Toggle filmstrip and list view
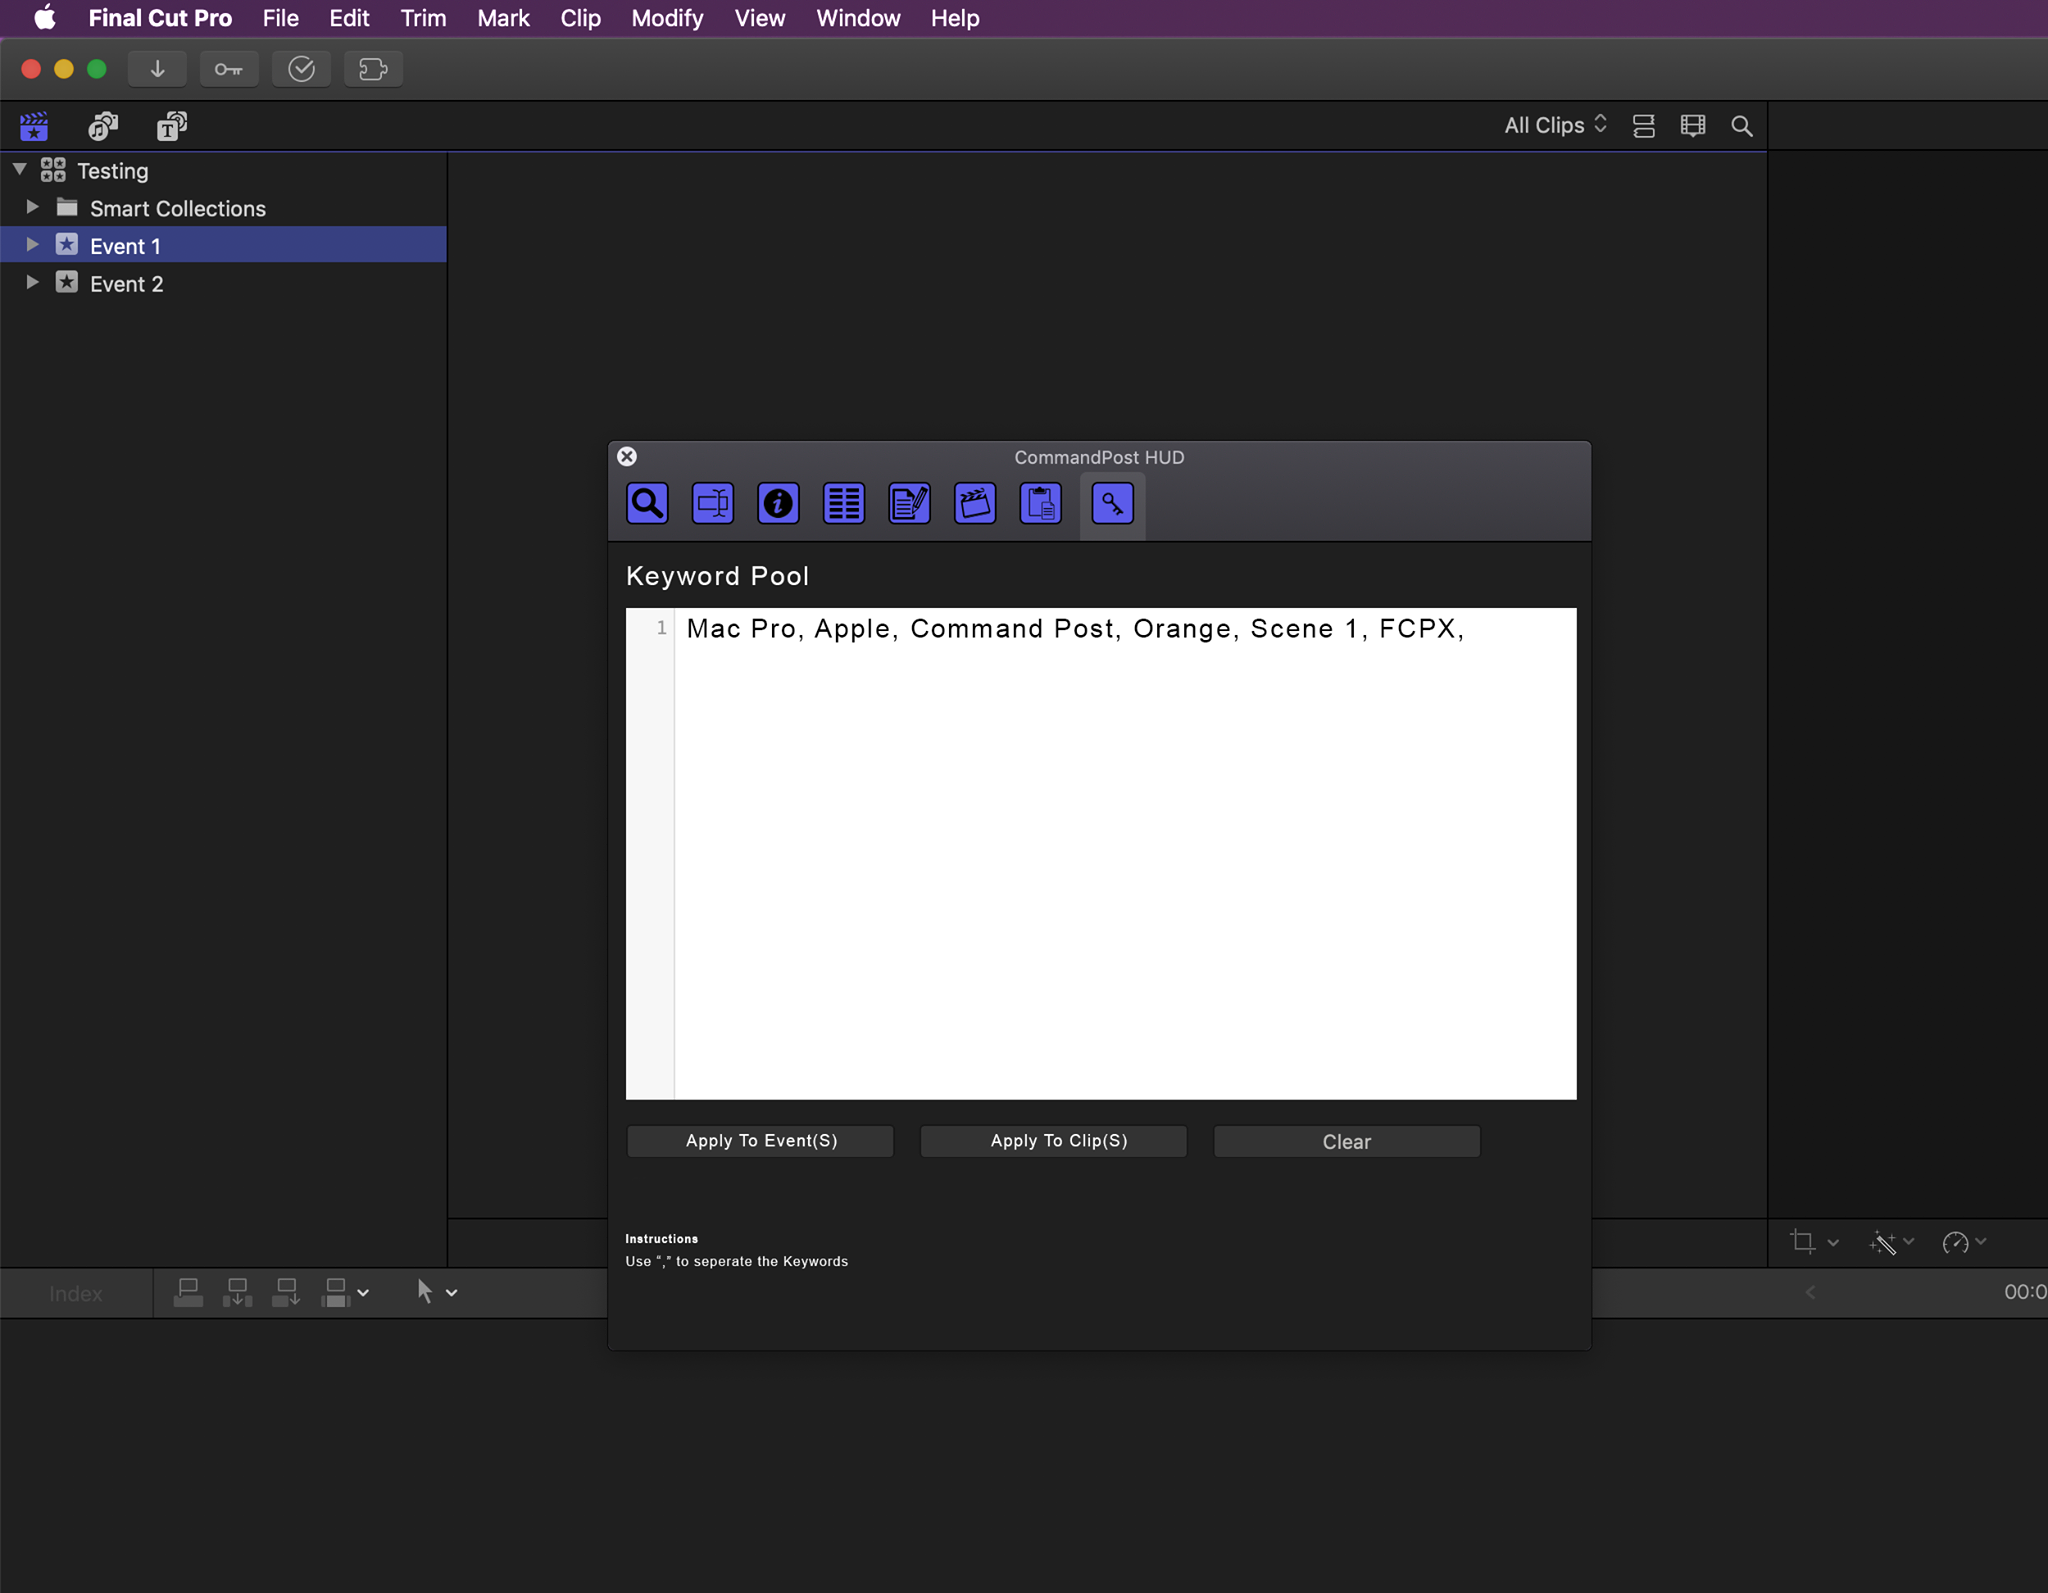Screen dimensions: 2048x1593 pos(1644,126)
